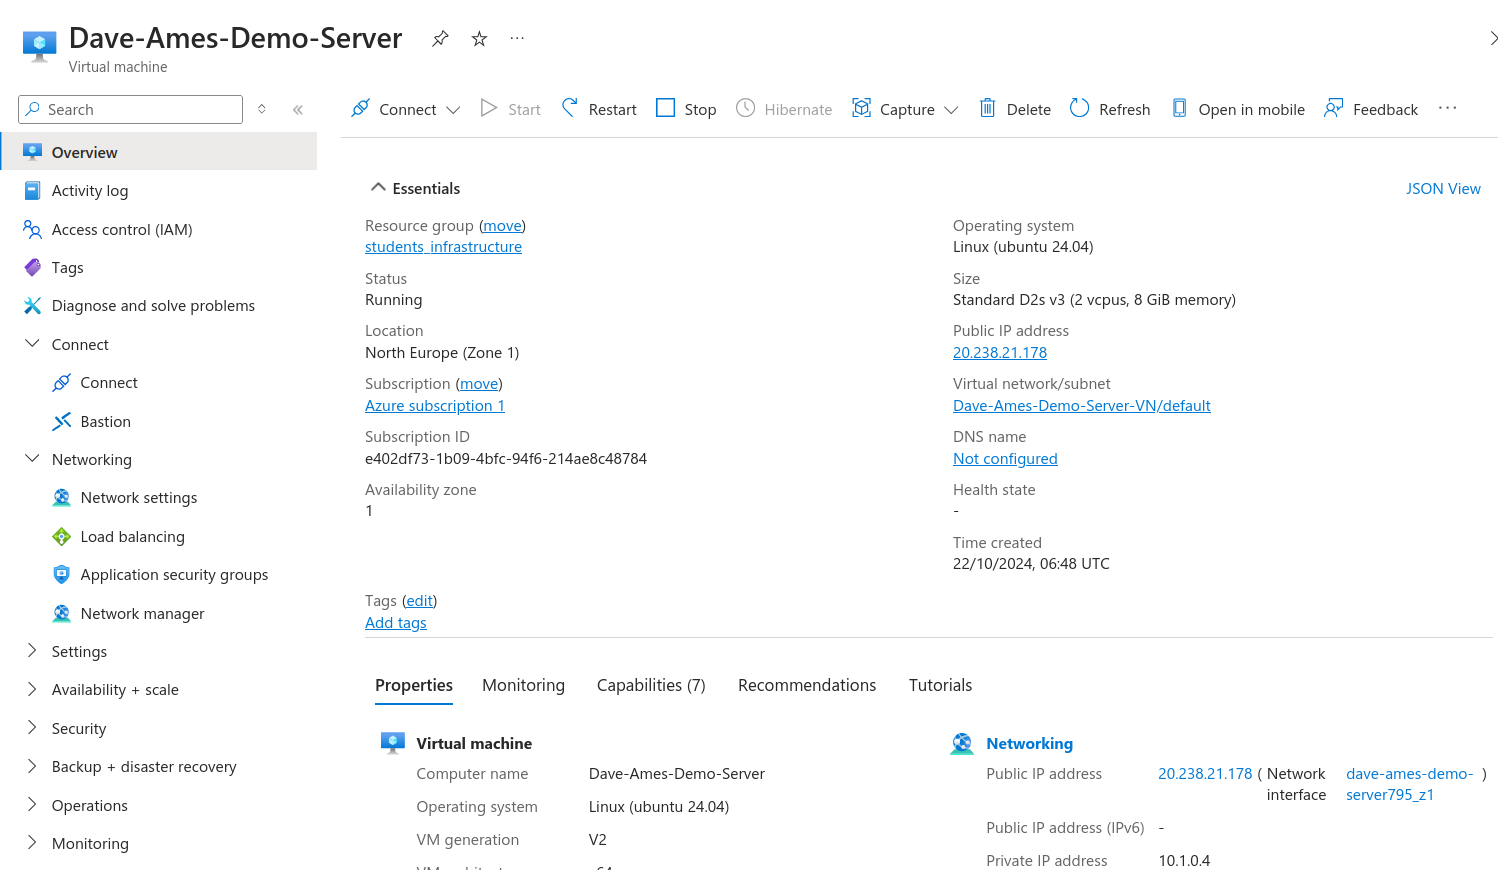Screen dimensions: 1498x870
Task: Expand the Monitoring group in sidebar
Action: [32, 843]
